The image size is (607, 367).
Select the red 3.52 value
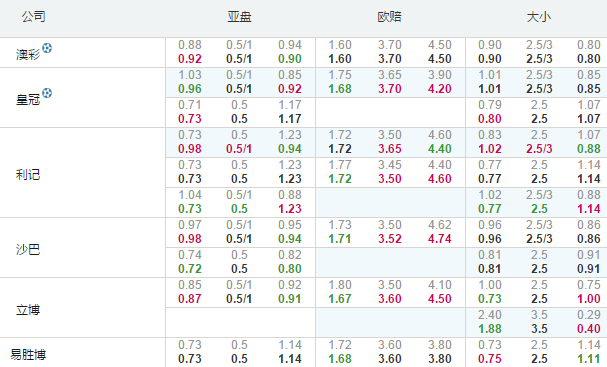tap(390, 239)
